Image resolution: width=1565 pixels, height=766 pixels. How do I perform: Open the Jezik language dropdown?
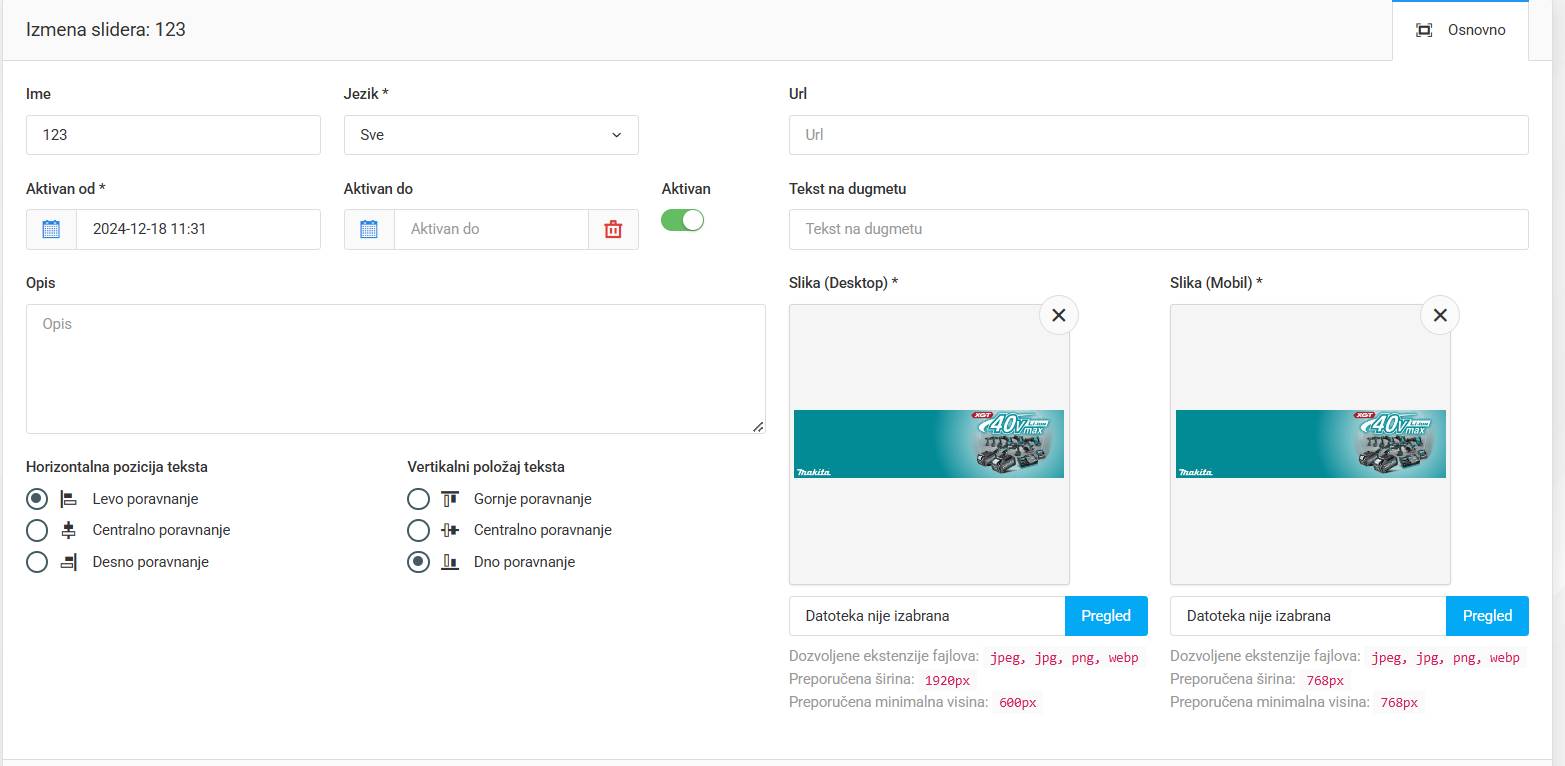click(491, 135)
